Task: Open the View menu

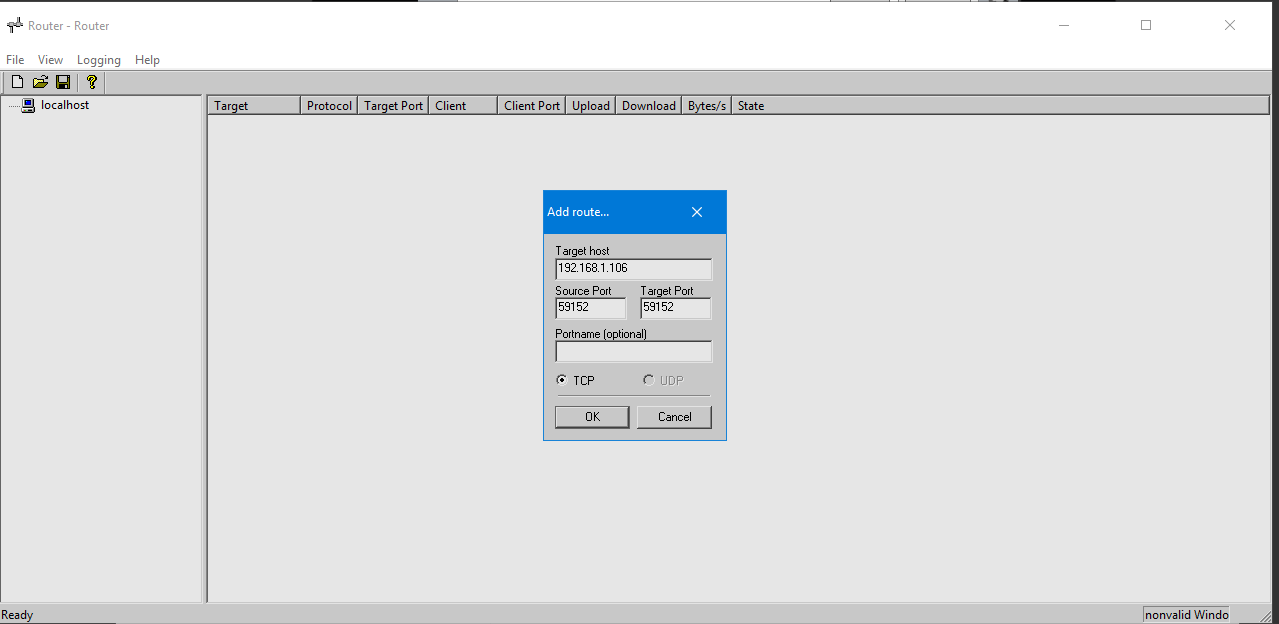Action: pyautogui.click(x=50, y=60)
